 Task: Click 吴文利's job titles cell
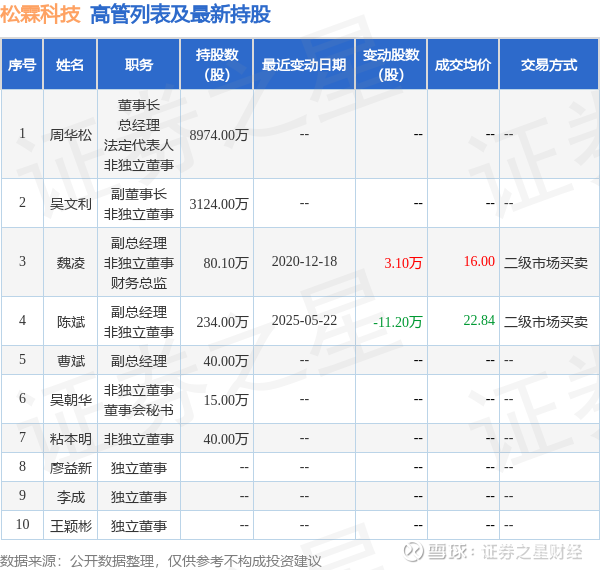[139, 204]
